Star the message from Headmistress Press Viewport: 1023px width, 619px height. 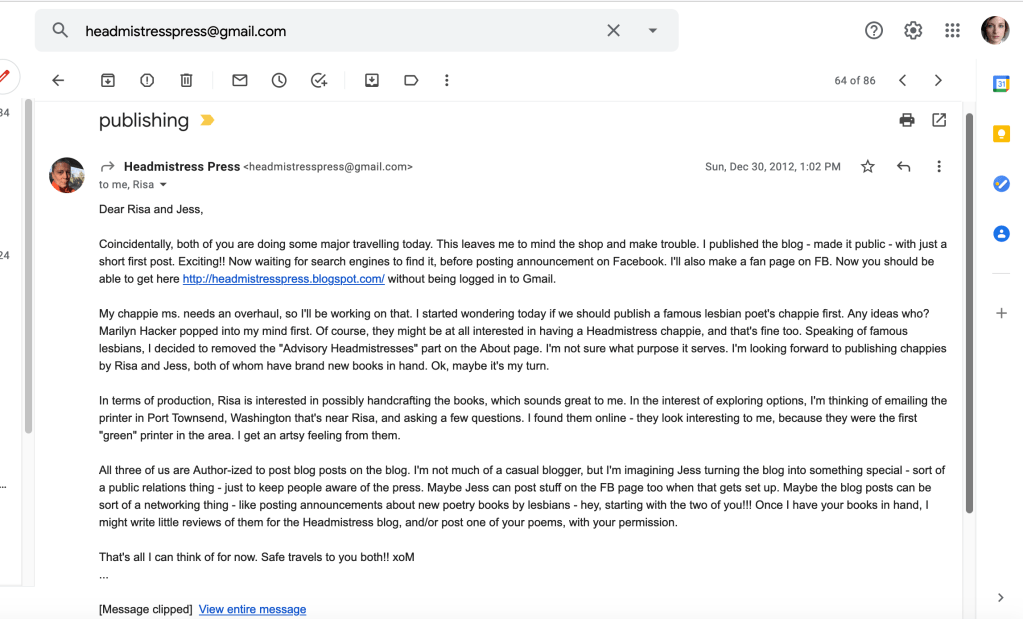[868, 167]
